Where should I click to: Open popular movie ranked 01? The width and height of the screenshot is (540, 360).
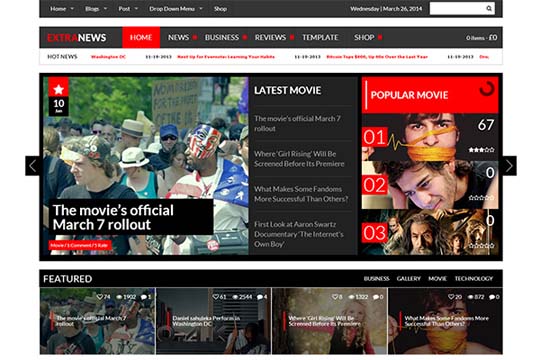pos(430,137)
